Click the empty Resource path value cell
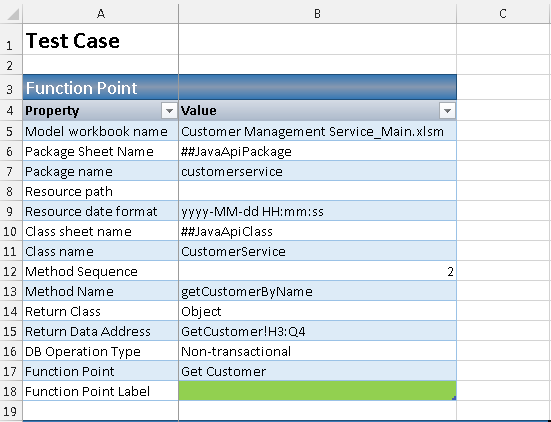This screenshot has width=551, height=422. [x=317, y=191]
